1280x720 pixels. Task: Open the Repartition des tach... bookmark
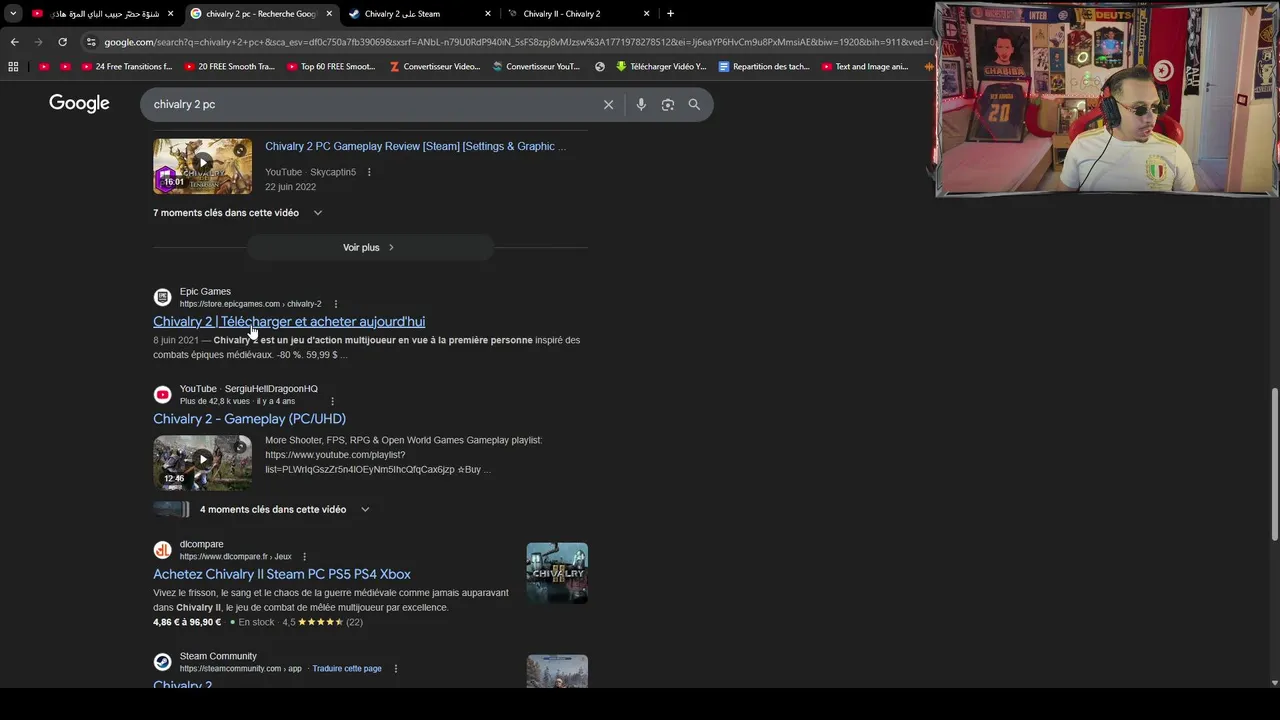(764, 67)
